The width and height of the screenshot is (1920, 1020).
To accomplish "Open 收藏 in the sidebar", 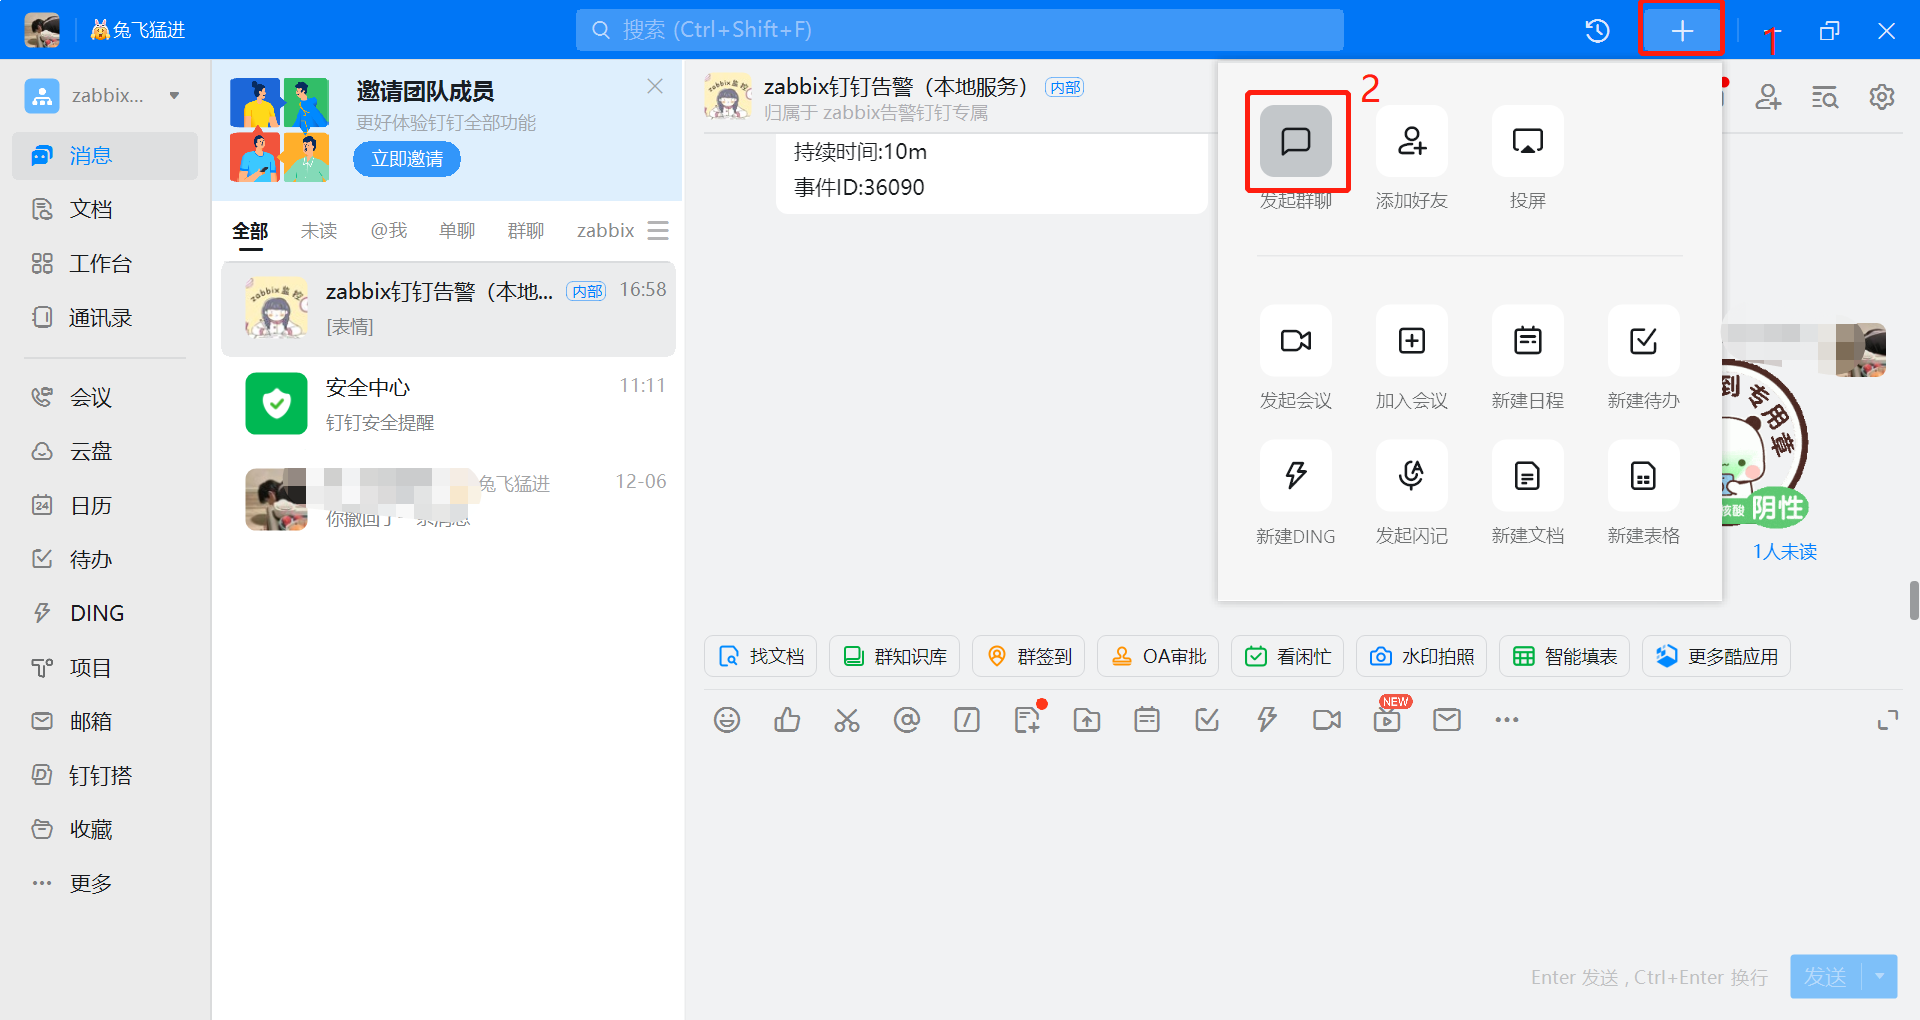I will 105,830.
